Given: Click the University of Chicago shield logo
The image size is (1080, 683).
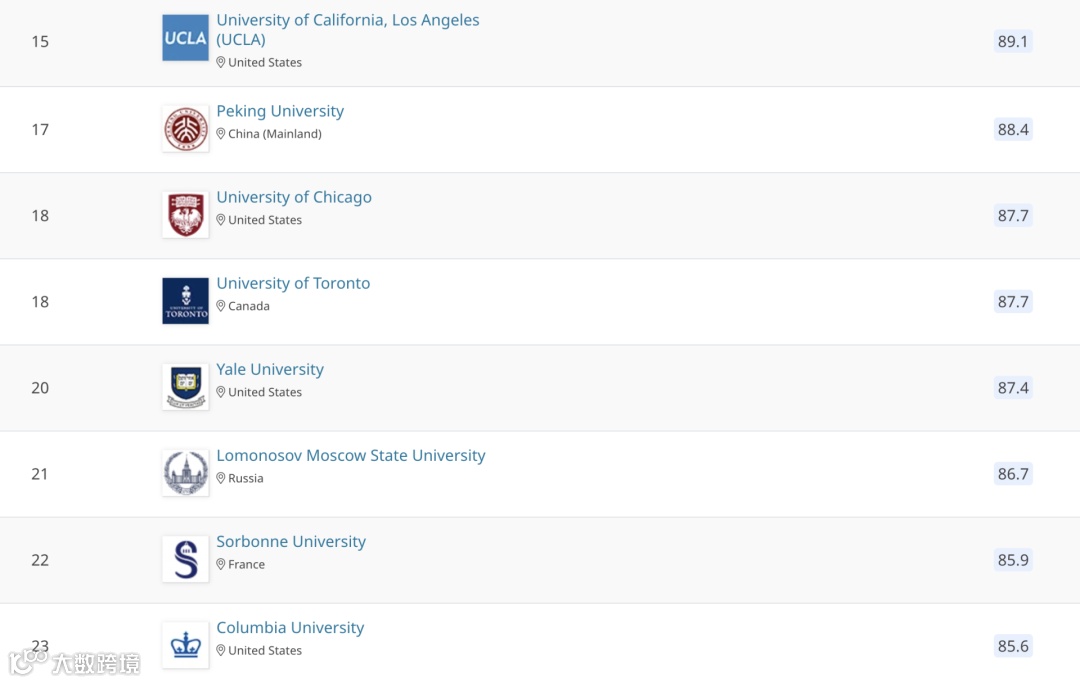Looking at the screenshot, I should click(185, 215).
